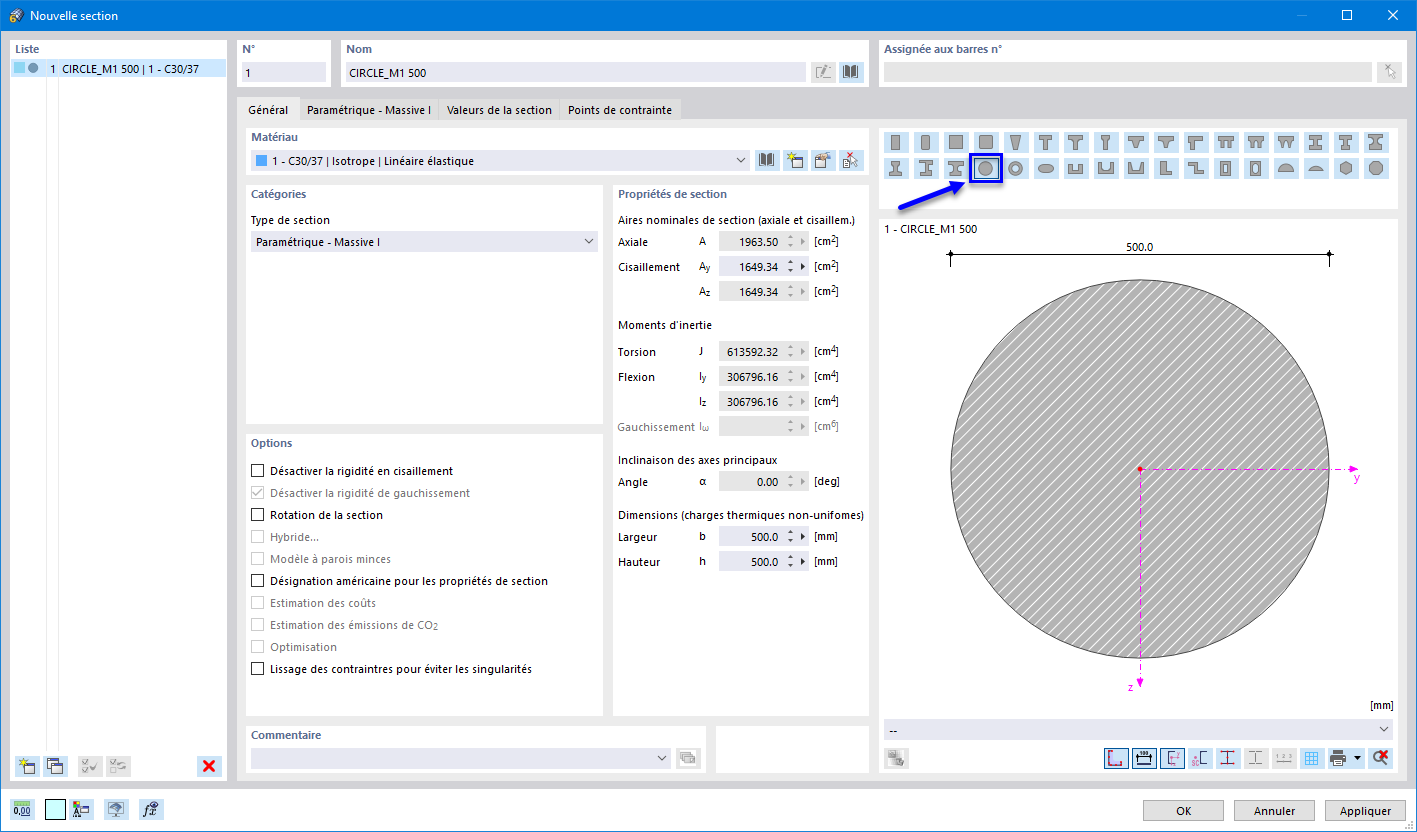Switch to the Valeurs de la section tab
Image resolution: width=1417 pixels, height=832 pixels.
498,110
